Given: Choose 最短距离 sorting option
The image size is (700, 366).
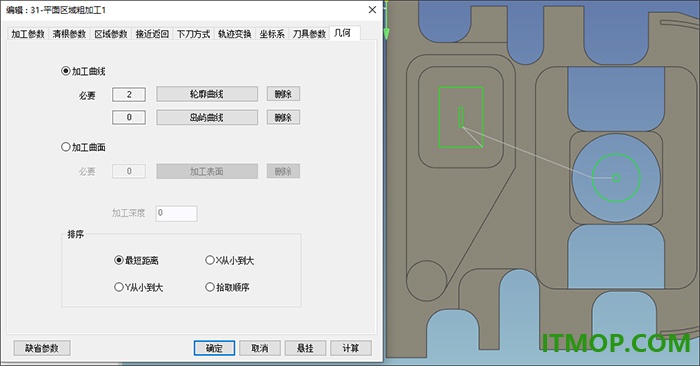Looking at the screenshot, I should 137,260.
